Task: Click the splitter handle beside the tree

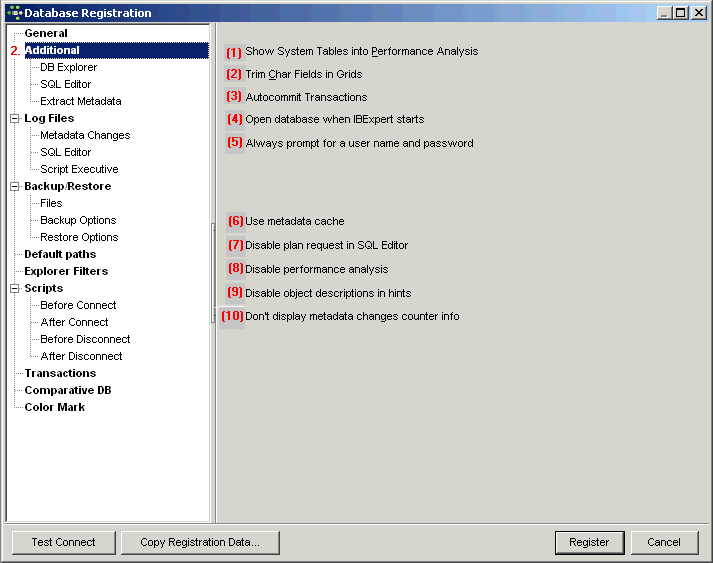Action: 213,273
